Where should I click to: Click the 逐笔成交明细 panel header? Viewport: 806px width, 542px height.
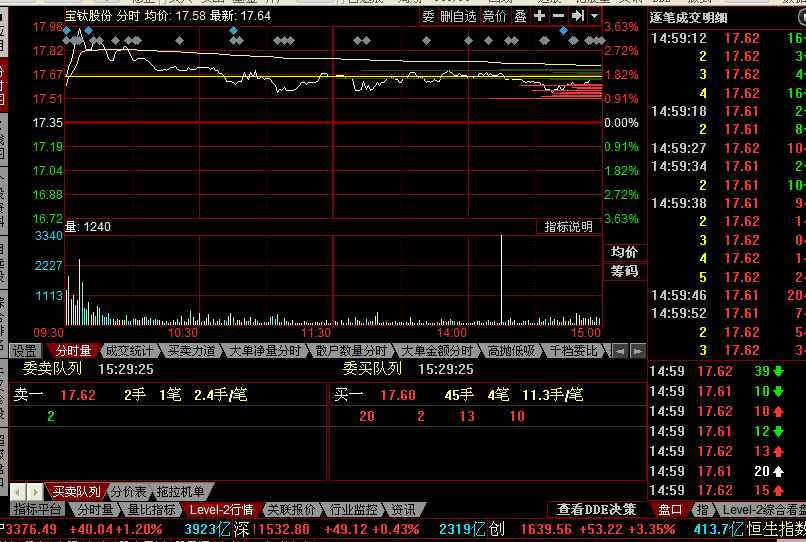tap(688, 18)
